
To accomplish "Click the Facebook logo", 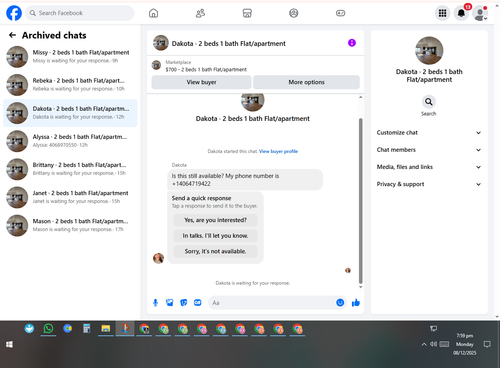I will coord(14,13).
